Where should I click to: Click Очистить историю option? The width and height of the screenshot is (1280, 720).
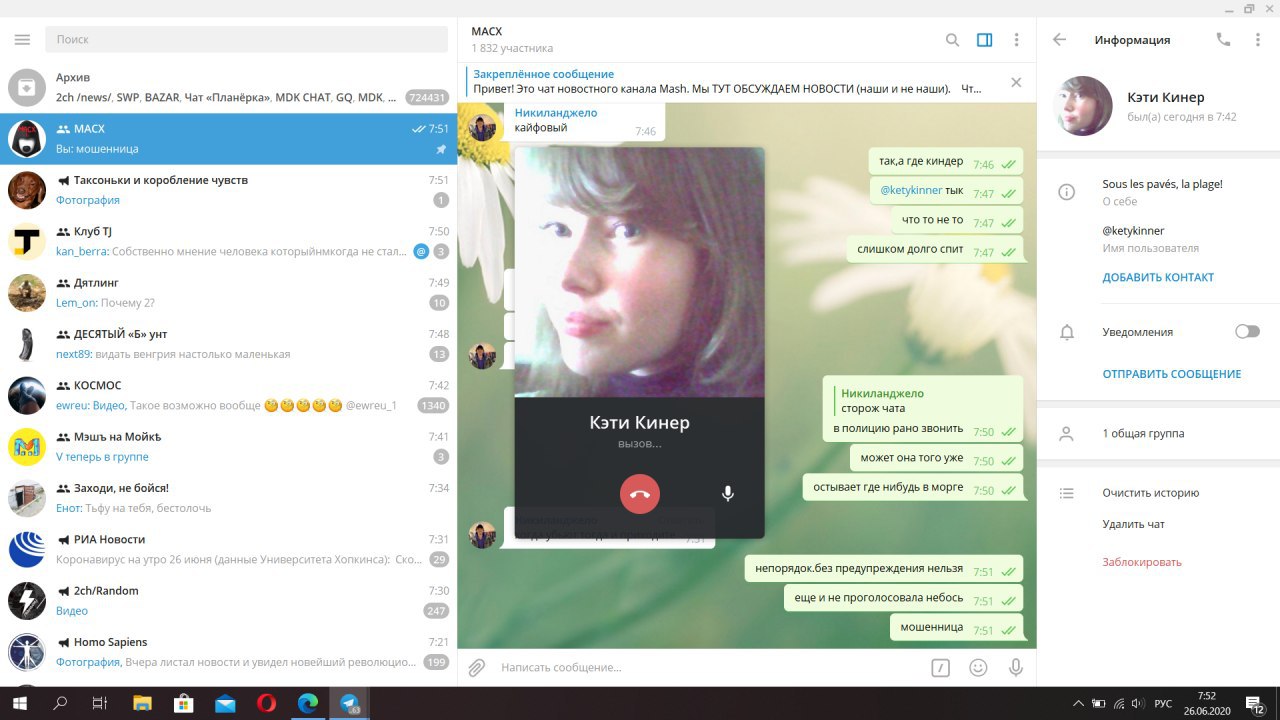click(1150, 493)
